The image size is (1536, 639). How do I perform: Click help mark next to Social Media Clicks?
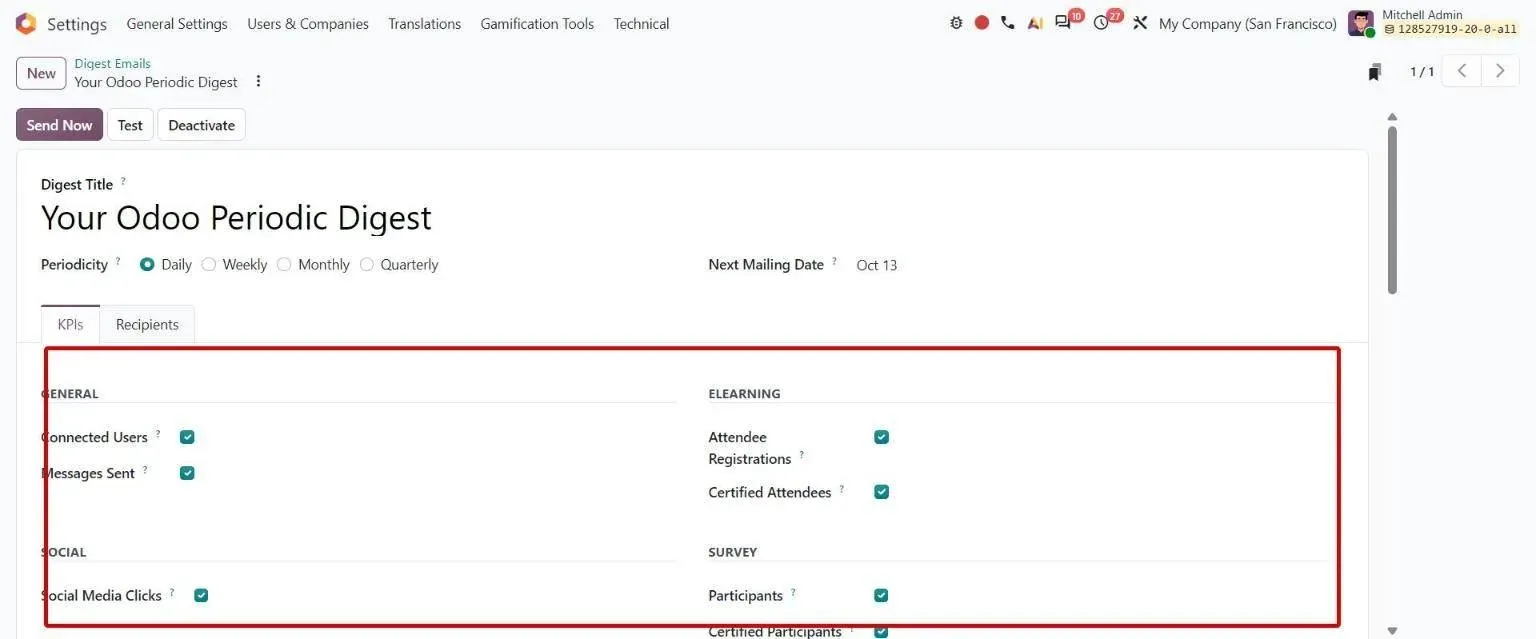(172, 592)
